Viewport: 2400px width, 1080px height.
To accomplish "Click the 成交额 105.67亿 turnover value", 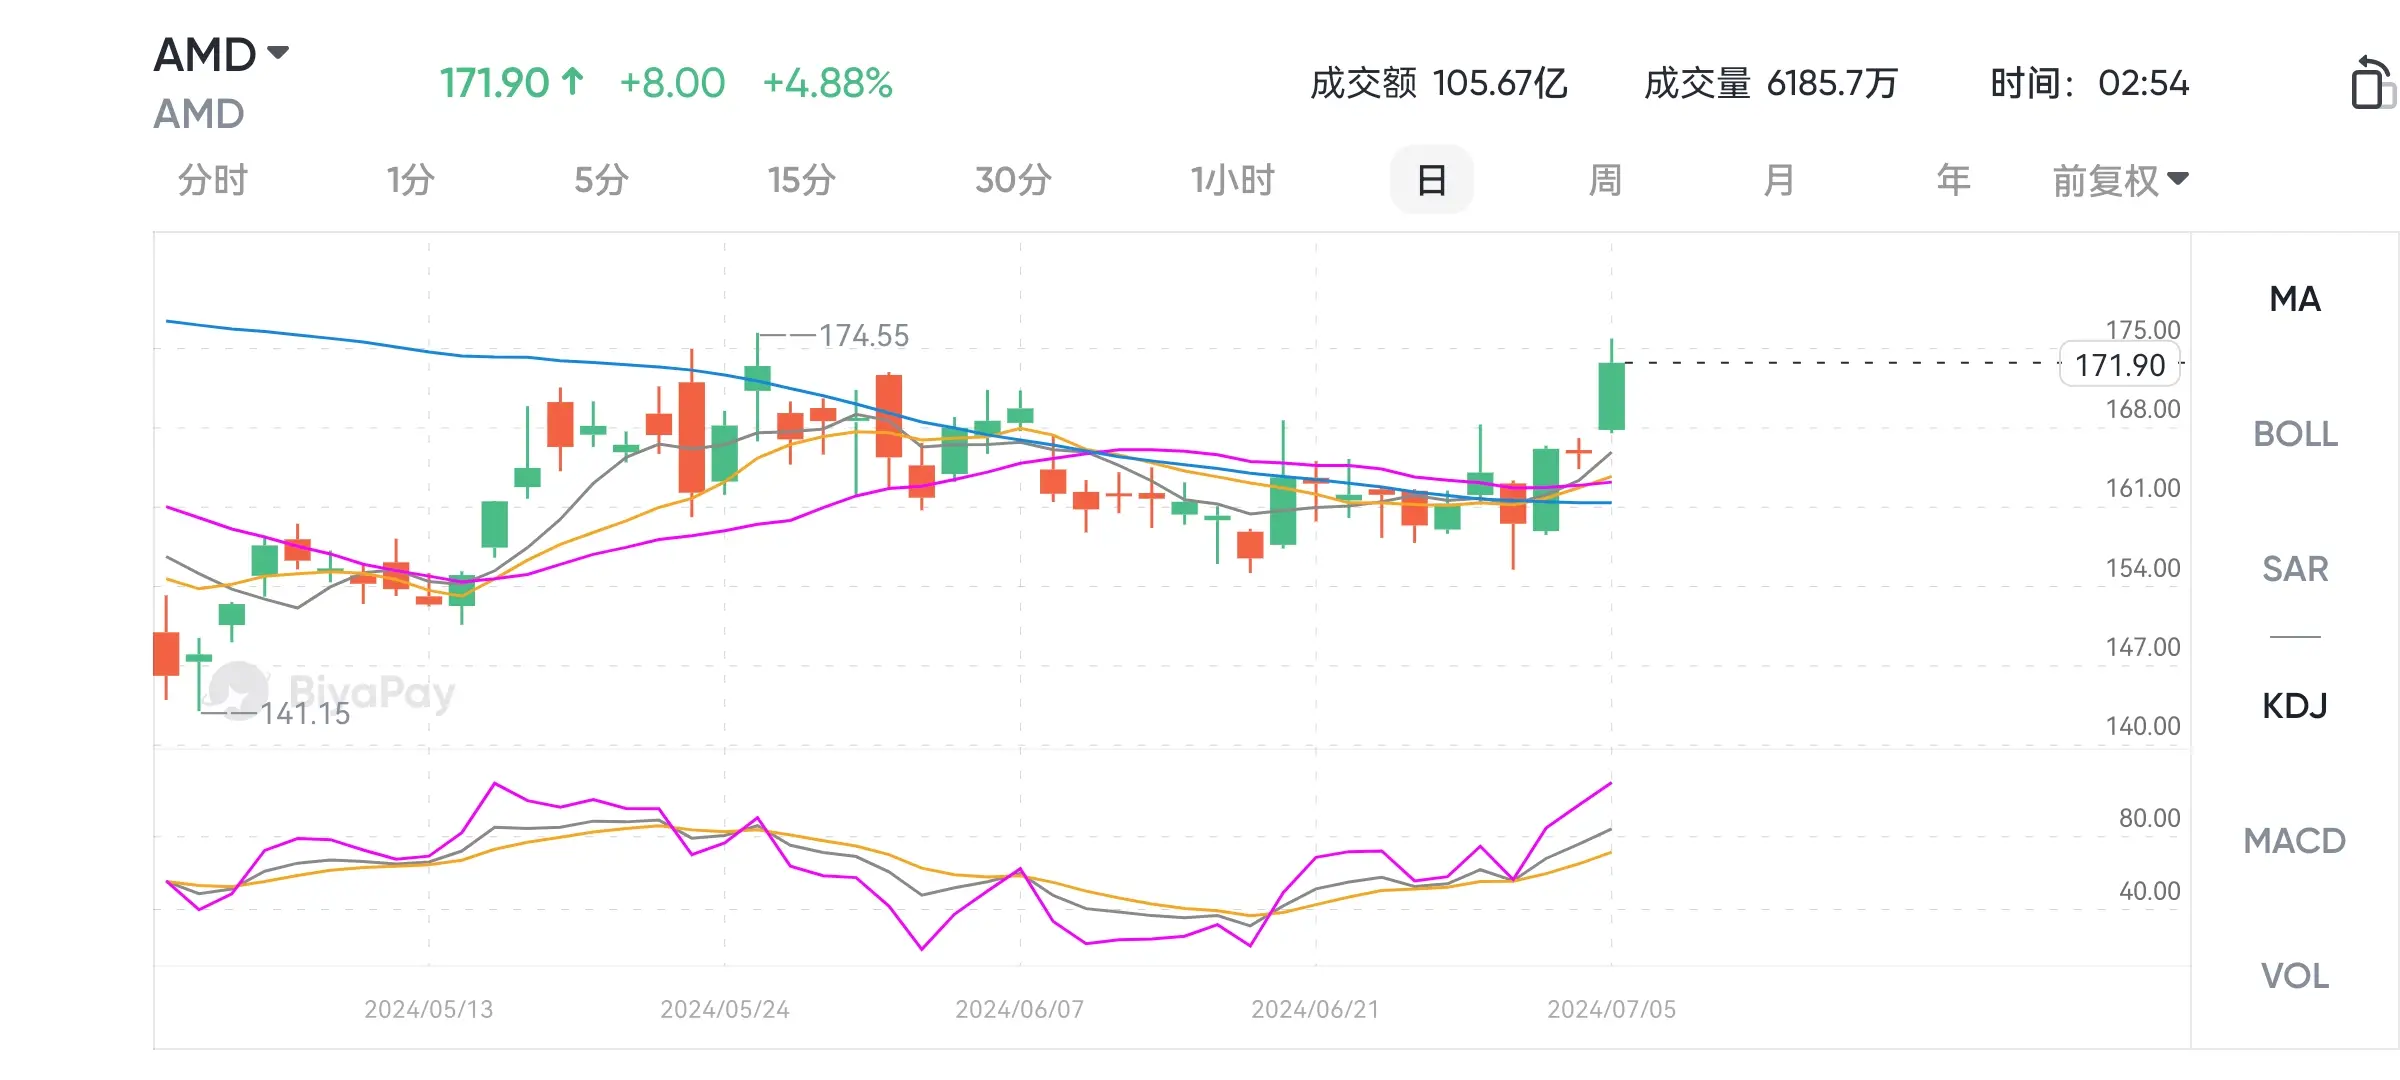I will pyautogui.click(x=1439, y=83).
